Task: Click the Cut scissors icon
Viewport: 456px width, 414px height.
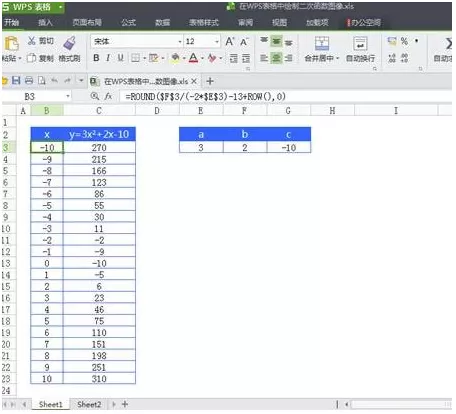Action: (x=31, y=41)
